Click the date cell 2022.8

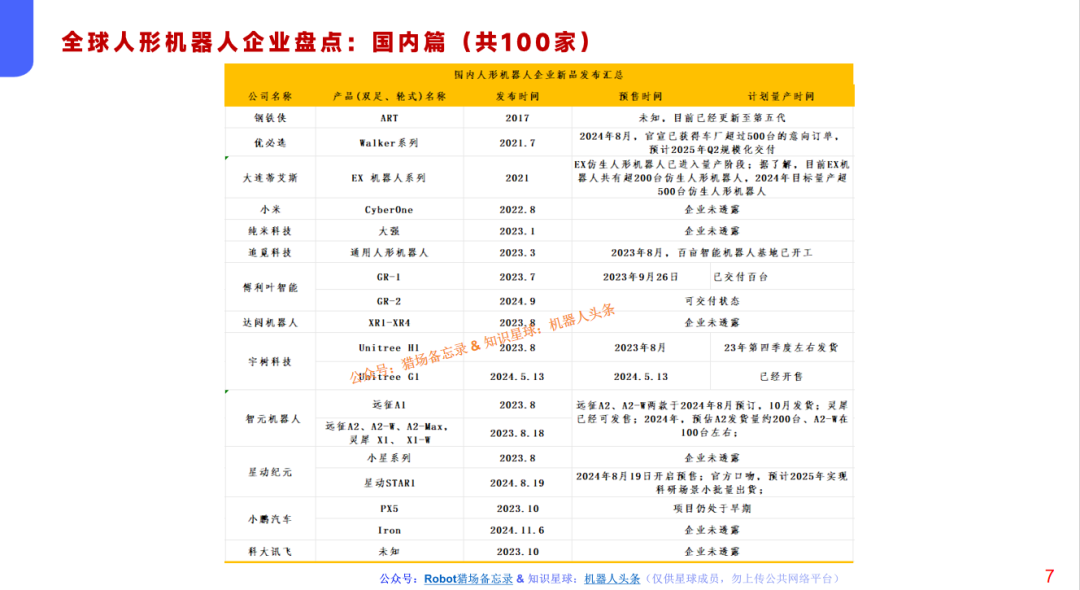tap(517, 209)
